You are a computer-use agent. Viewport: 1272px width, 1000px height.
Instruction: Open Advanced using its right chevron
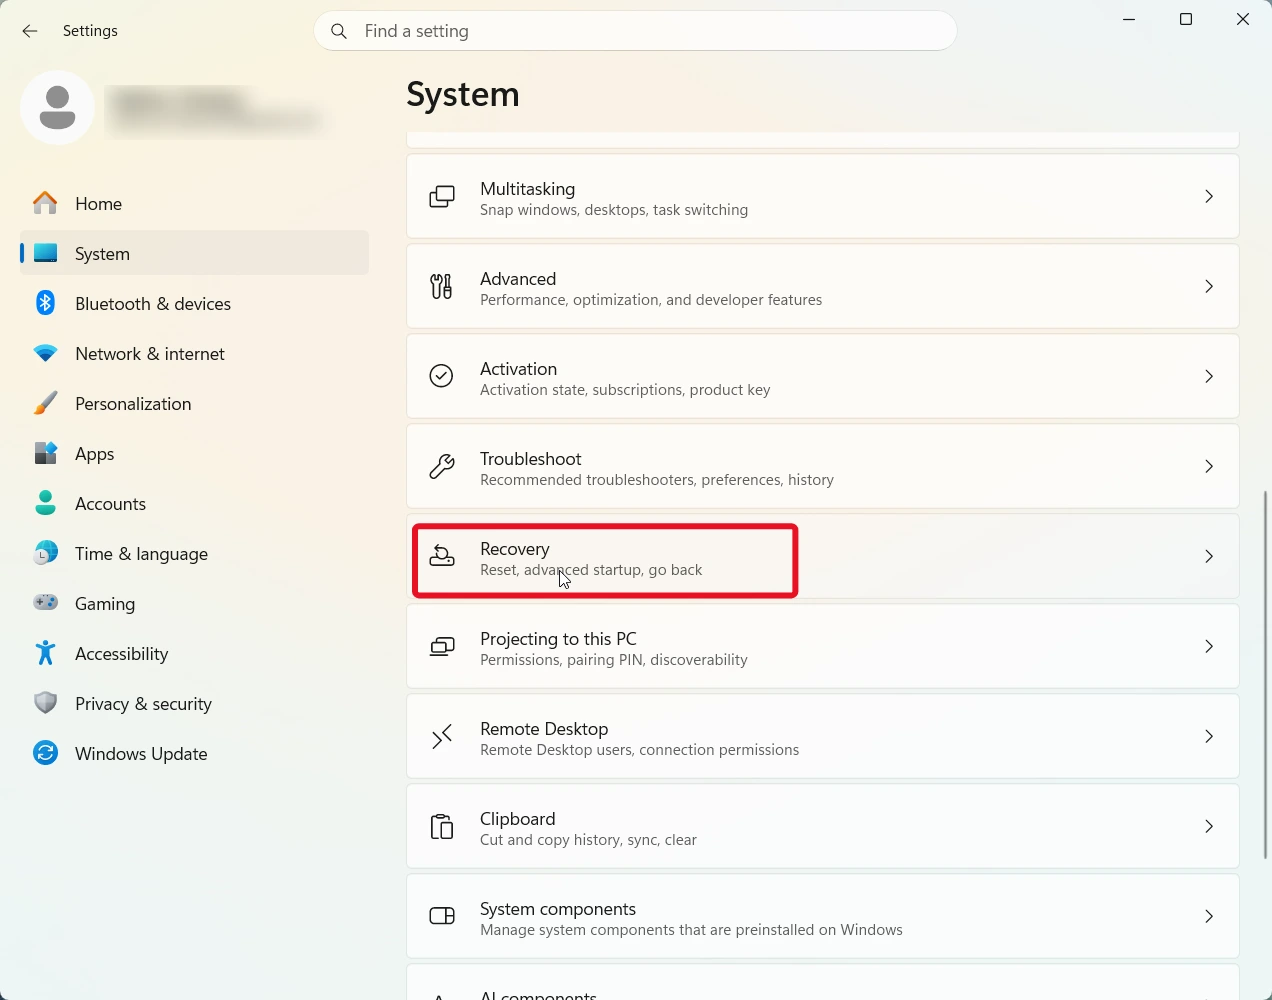[x=1209, y=286]
